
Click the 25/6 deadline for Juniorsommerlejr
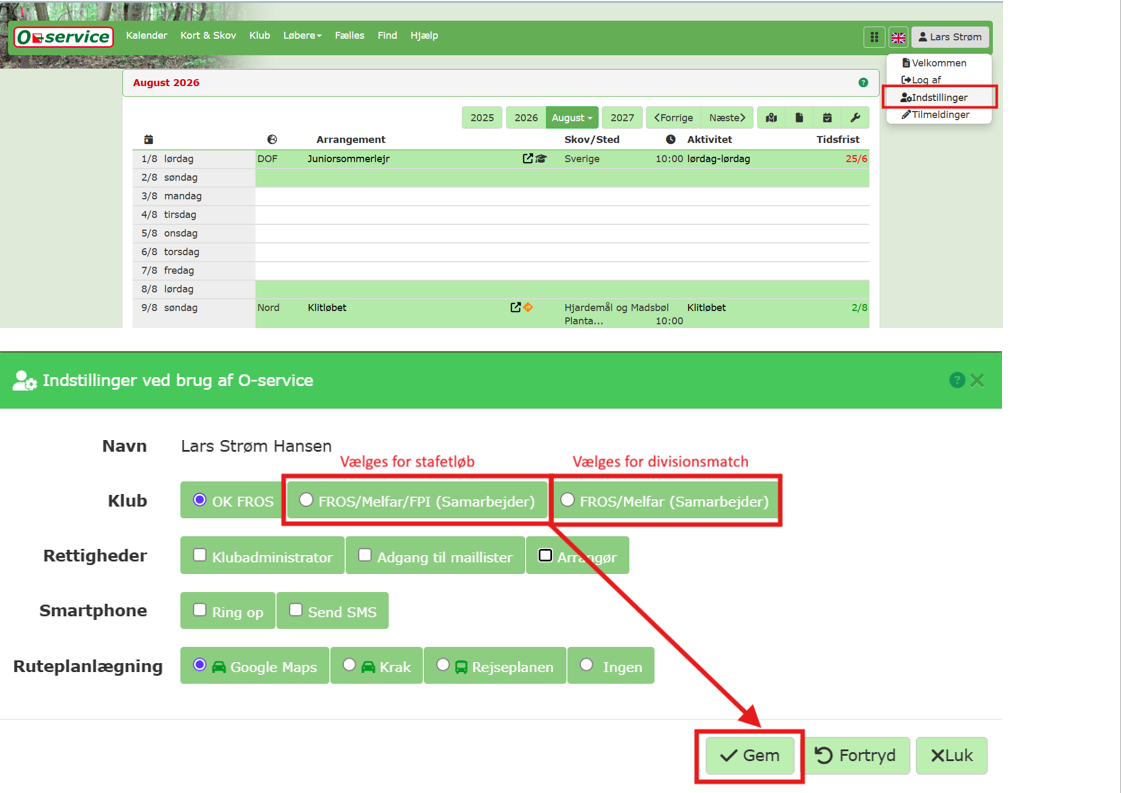tap(856, 159)
